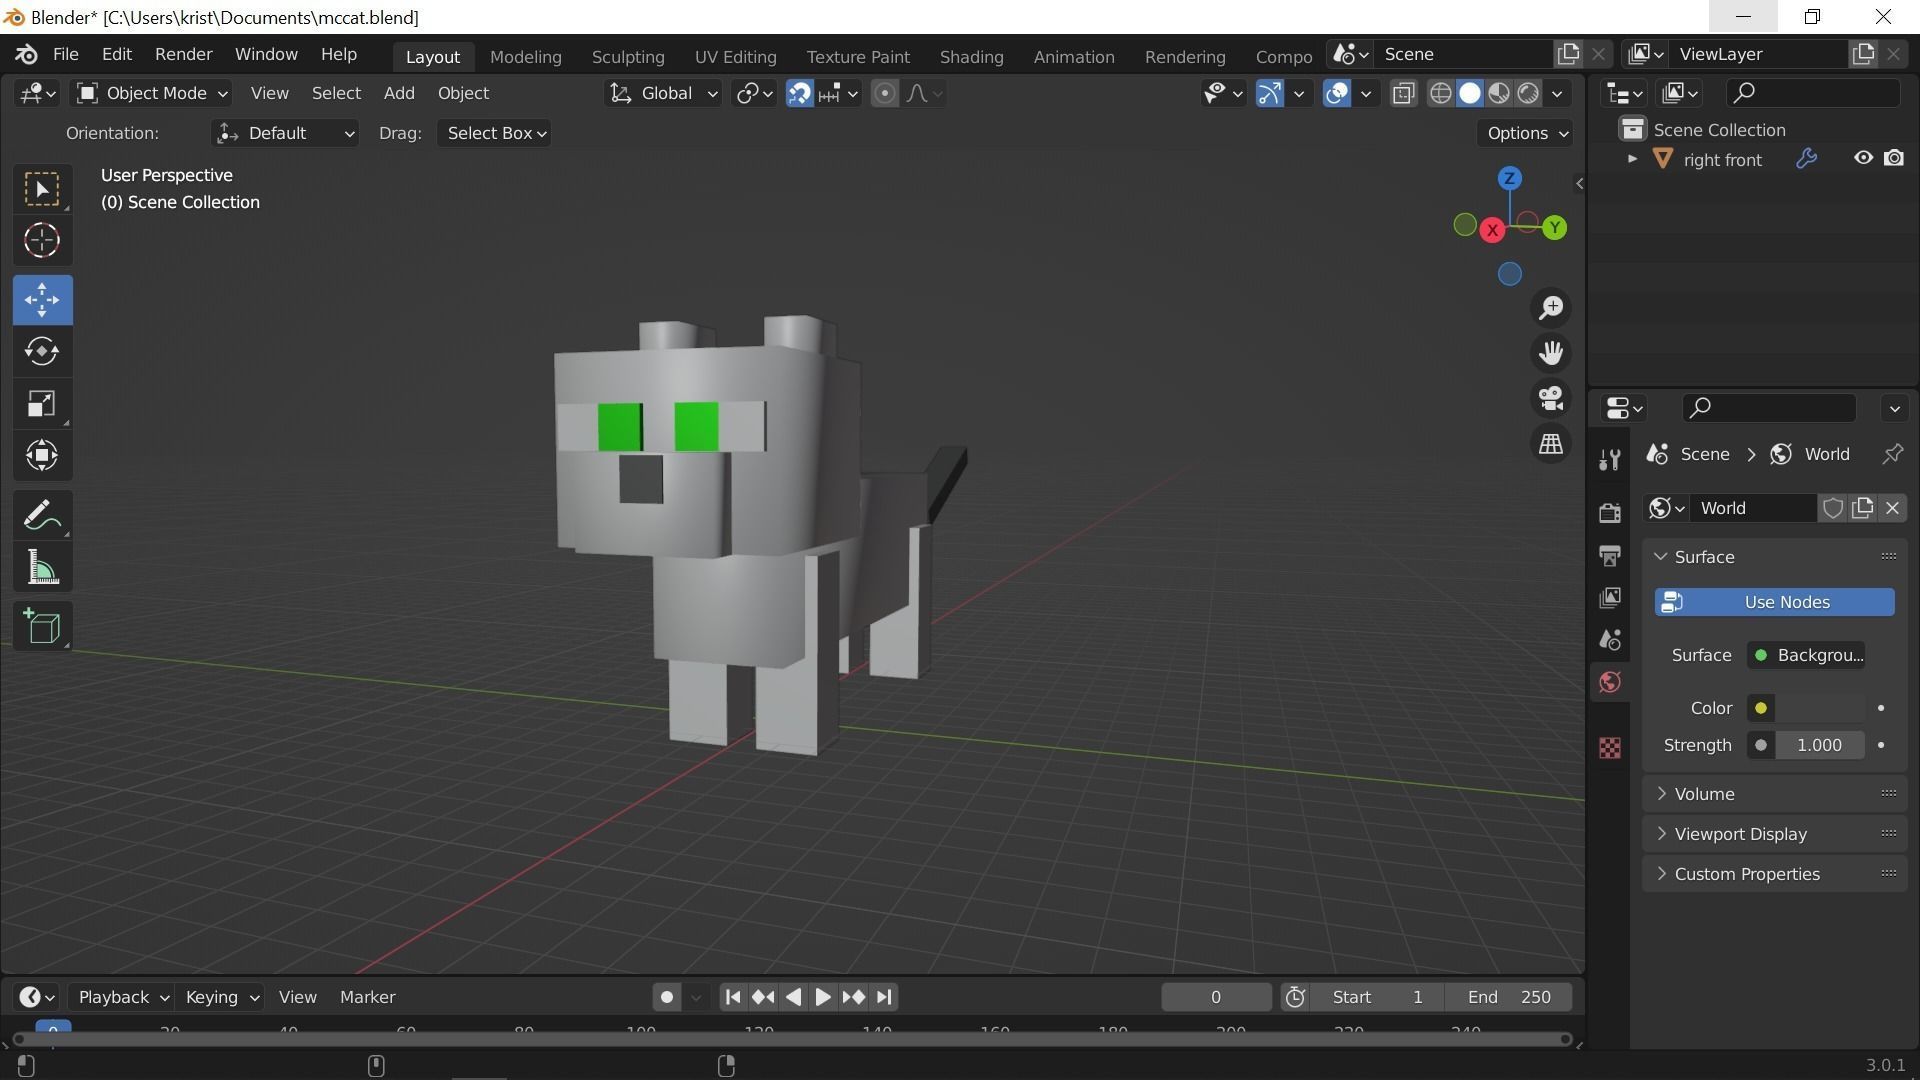Collapse the Surface panel
Screen dimensions: 1920x1080
pyautogui.click(x=1775, y=557)
